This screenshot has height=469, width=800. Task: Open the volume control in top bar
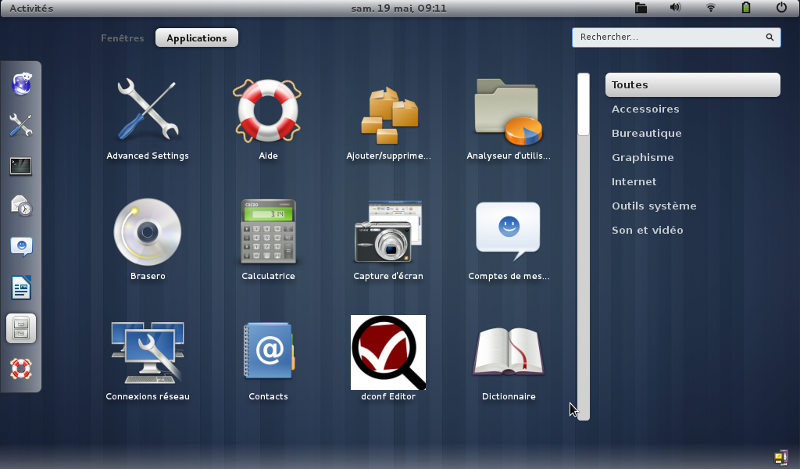(675, 8)
